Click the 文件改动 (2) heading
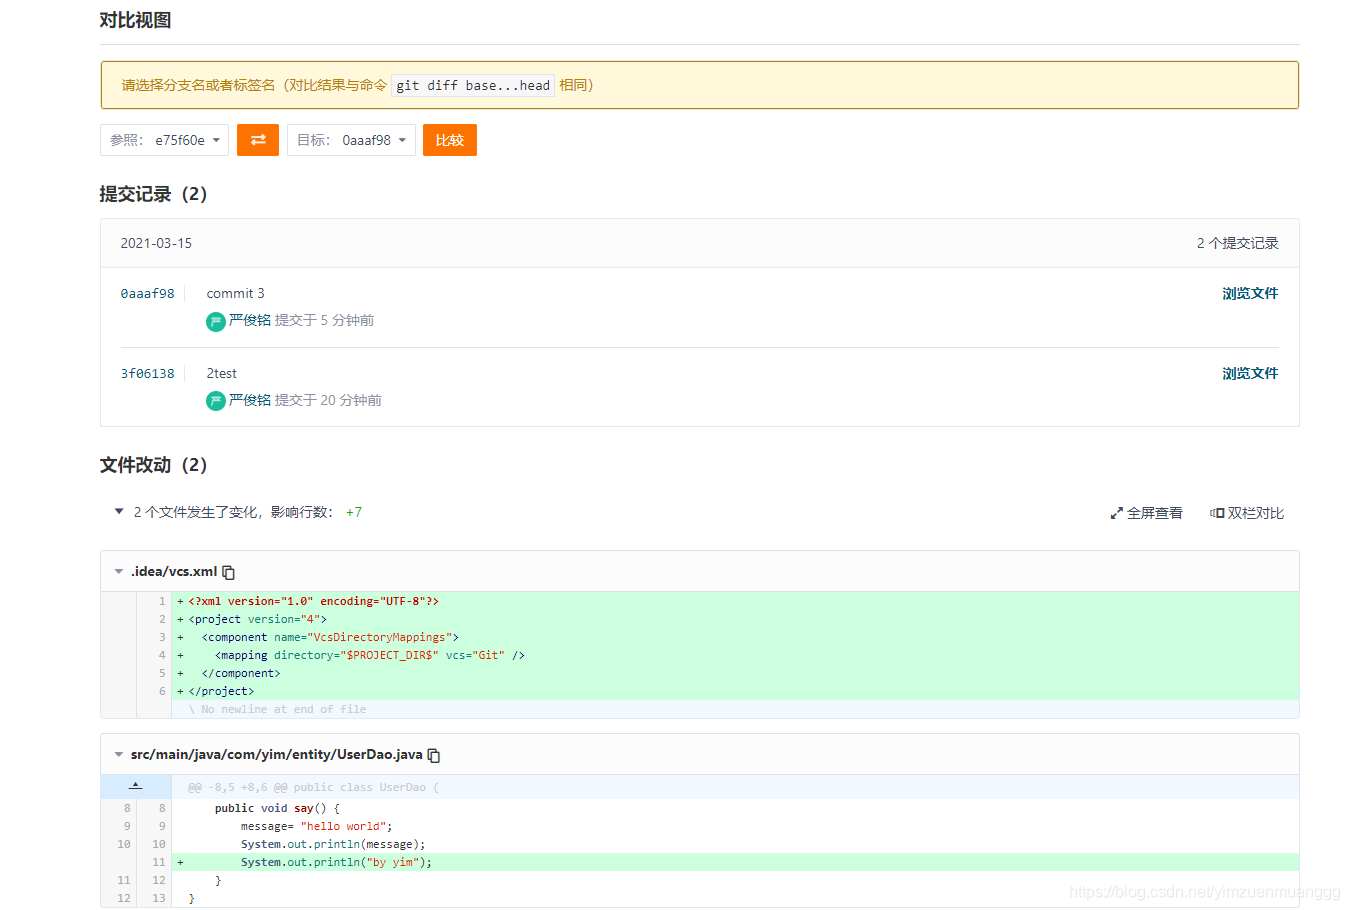The image size is (1349, 910). (153, 465)
